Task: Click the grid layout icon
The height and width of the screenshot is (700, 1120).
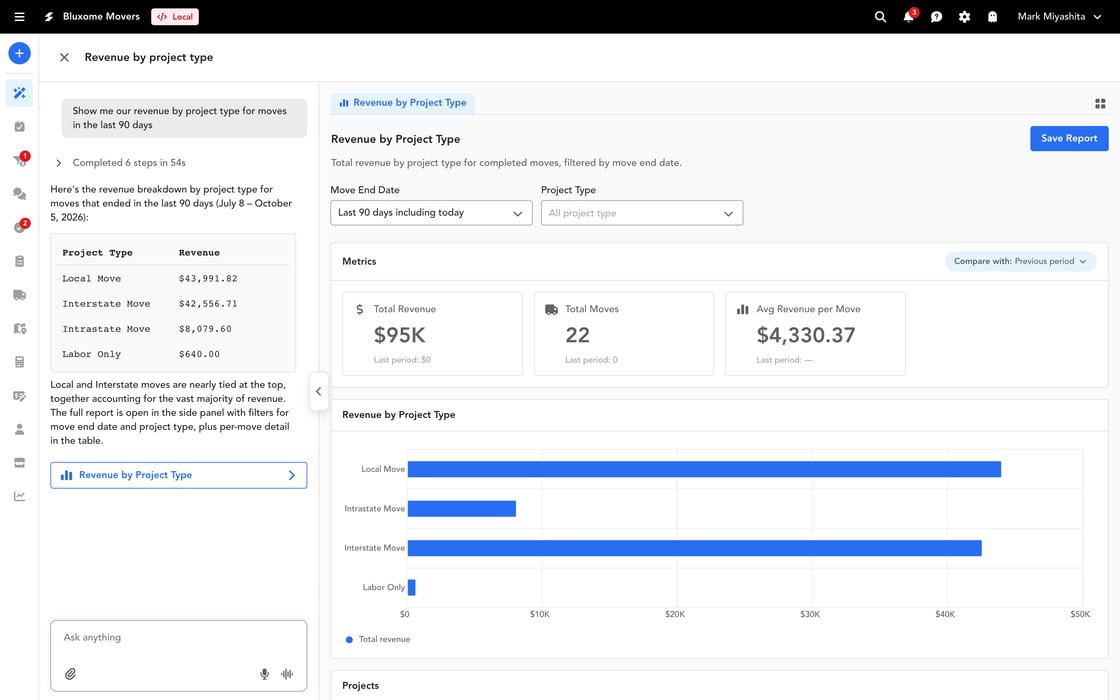Action: pos(1100,104)
